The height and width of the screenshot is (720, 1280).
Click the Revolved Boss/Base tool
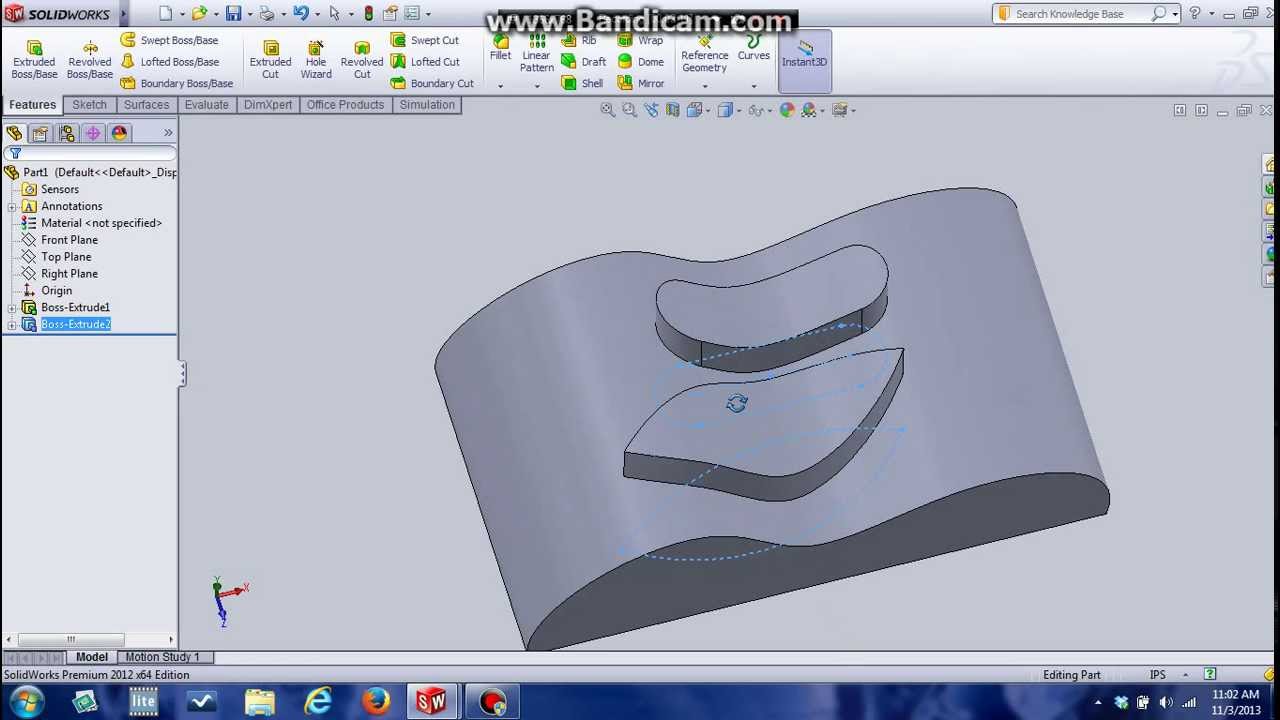pyautogui.click(x=89, y=60)
